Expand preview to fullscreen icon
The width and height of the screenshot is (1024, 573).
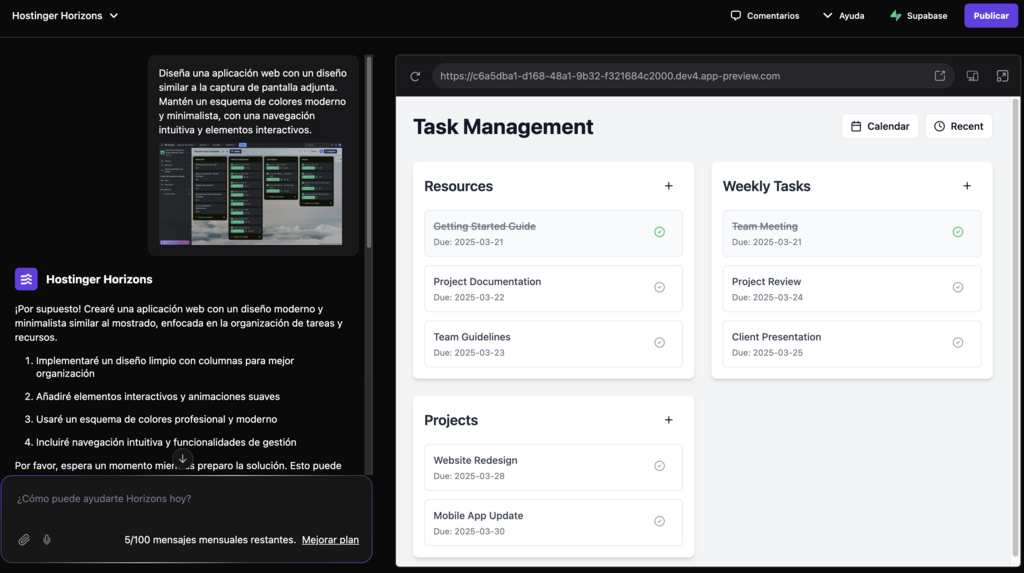click(1002, 76)
